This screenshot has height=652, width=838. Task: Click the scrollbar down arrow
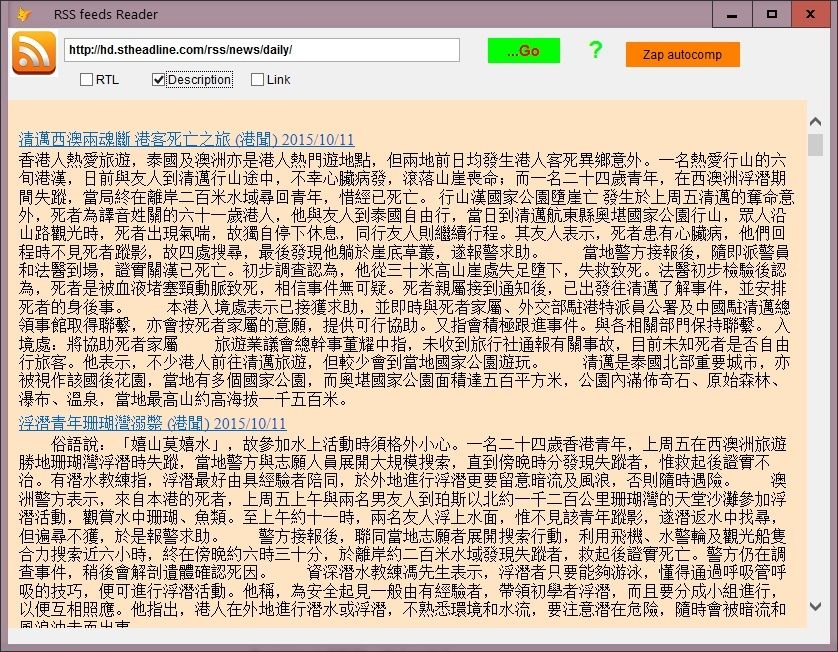[x=815, y=606]
